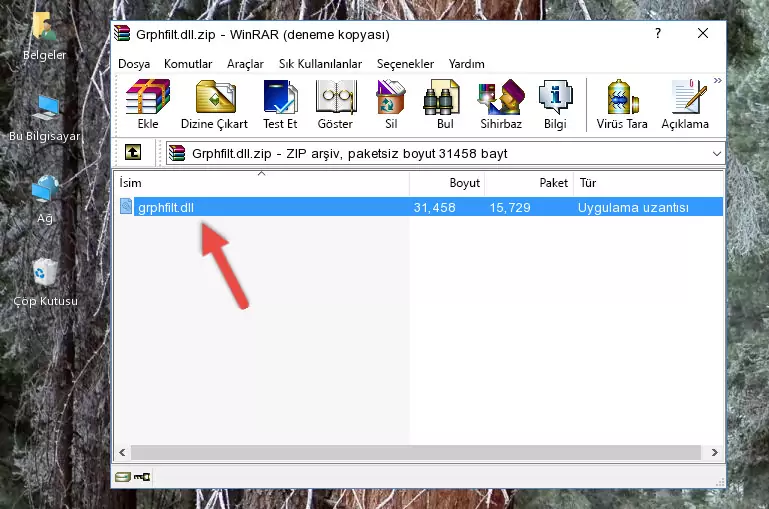Click the key password icon in status bar

coord(142,477)
